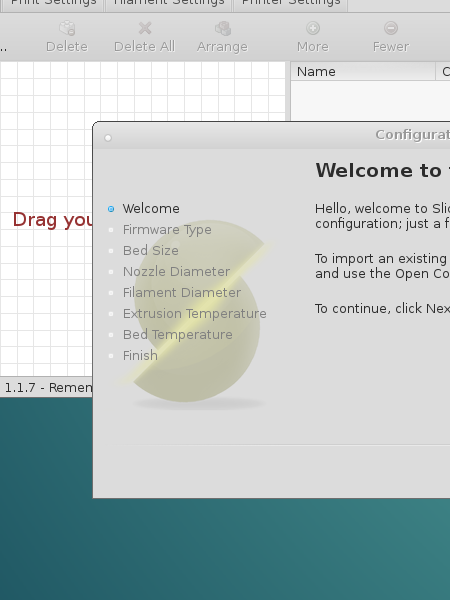Select the Firmware Type wizard step
Image resolution: width=450 pixels, height=600 pixels.
pyautogui.click(x=167, y=230)
